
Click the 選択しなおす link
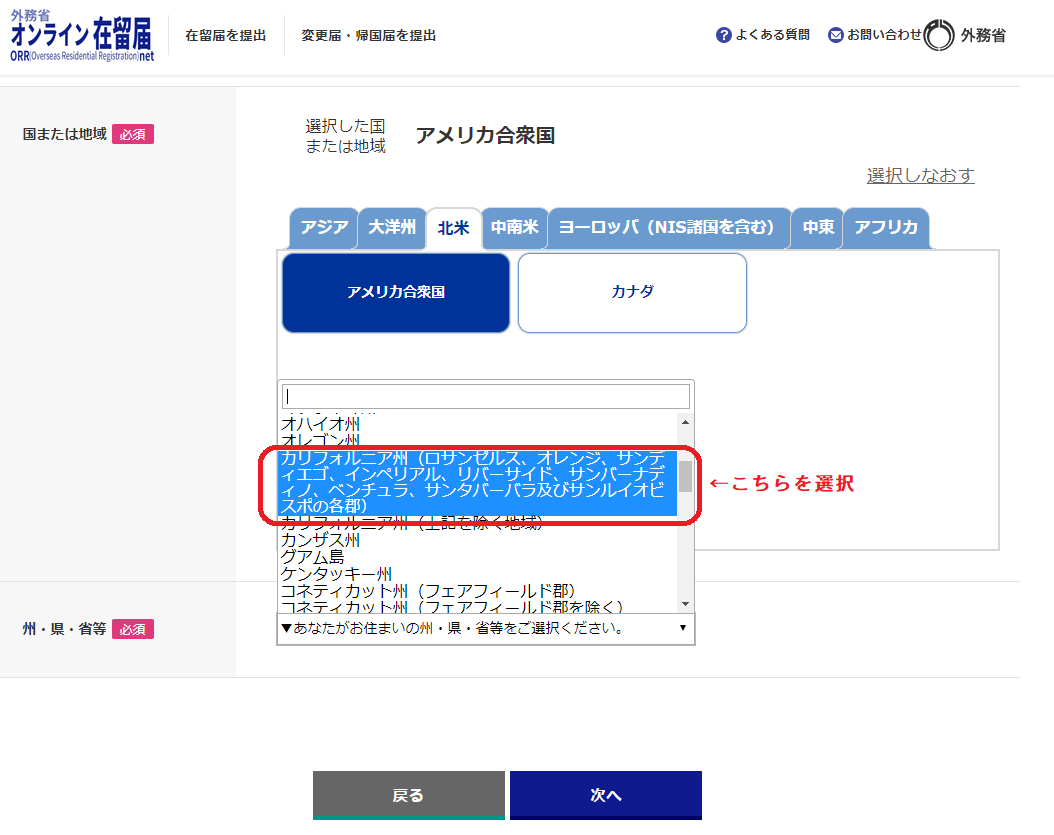[x=920, y=176]
